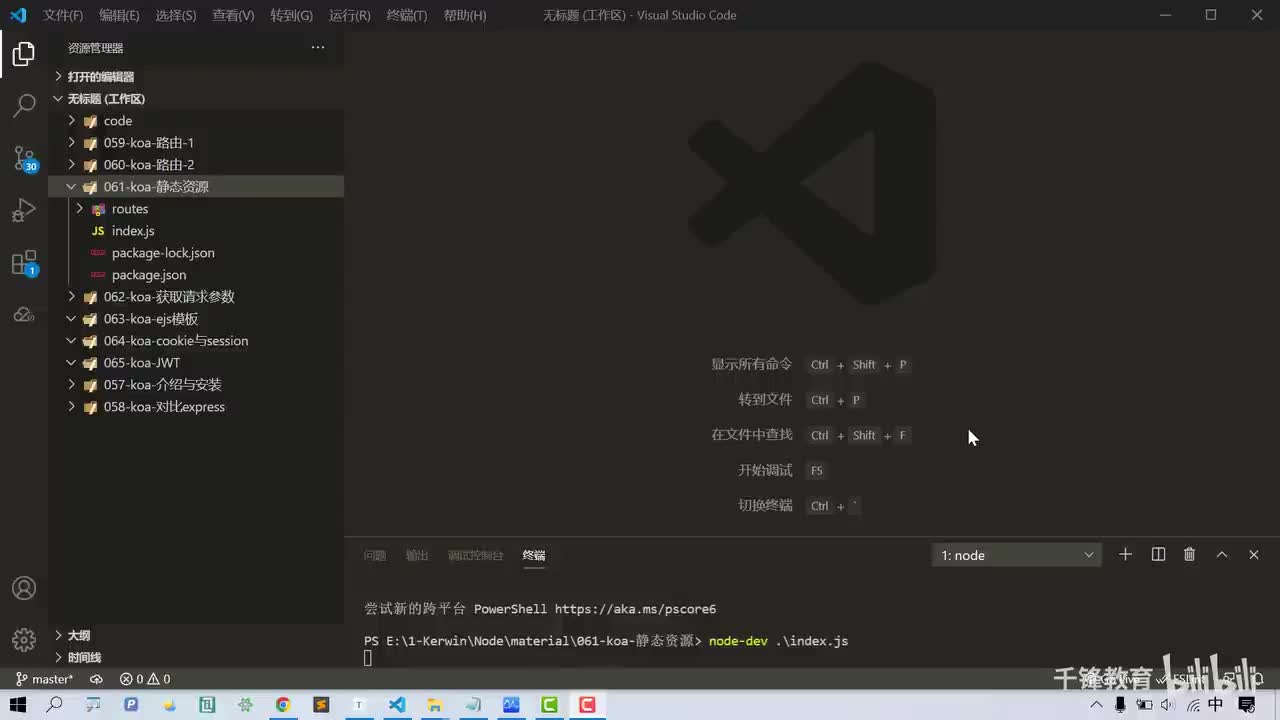Open the 帮助(H) menu
Viewport: 1280px width, 720px height.
(x=464, y=15)
